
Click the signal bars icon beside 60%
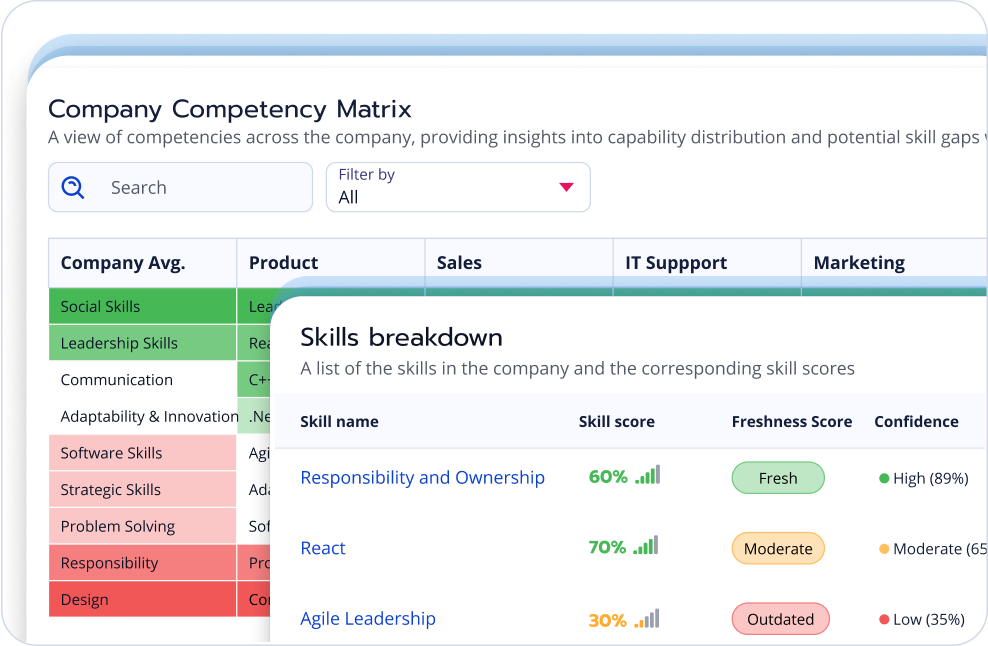pos(647,476)
